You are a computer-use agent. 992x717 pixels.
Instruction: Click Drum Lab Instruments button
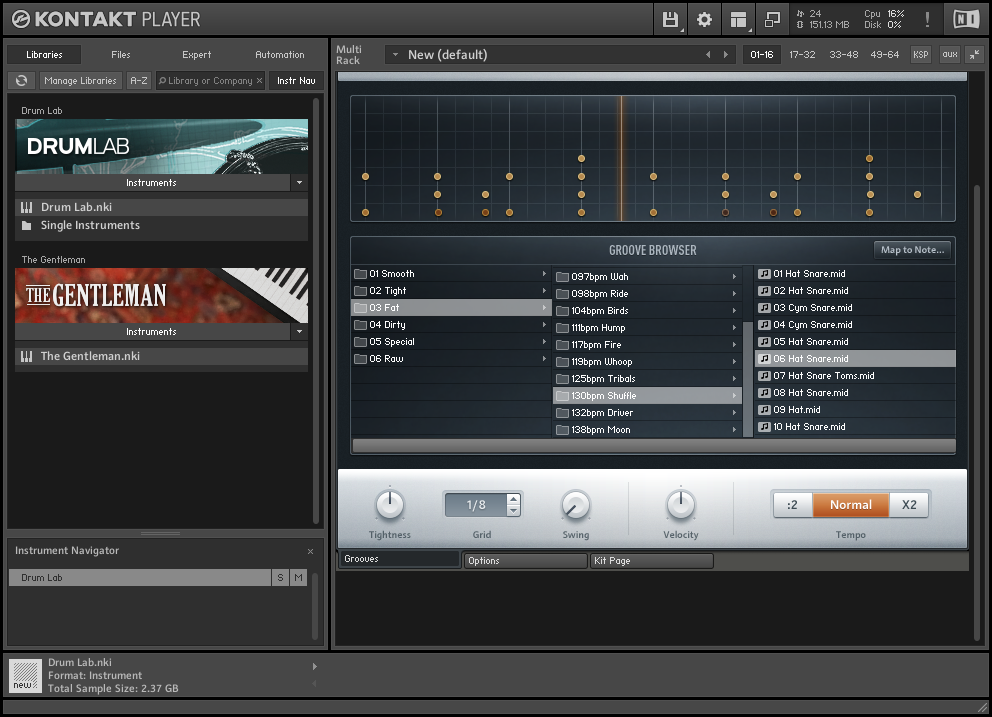[152, 183]
